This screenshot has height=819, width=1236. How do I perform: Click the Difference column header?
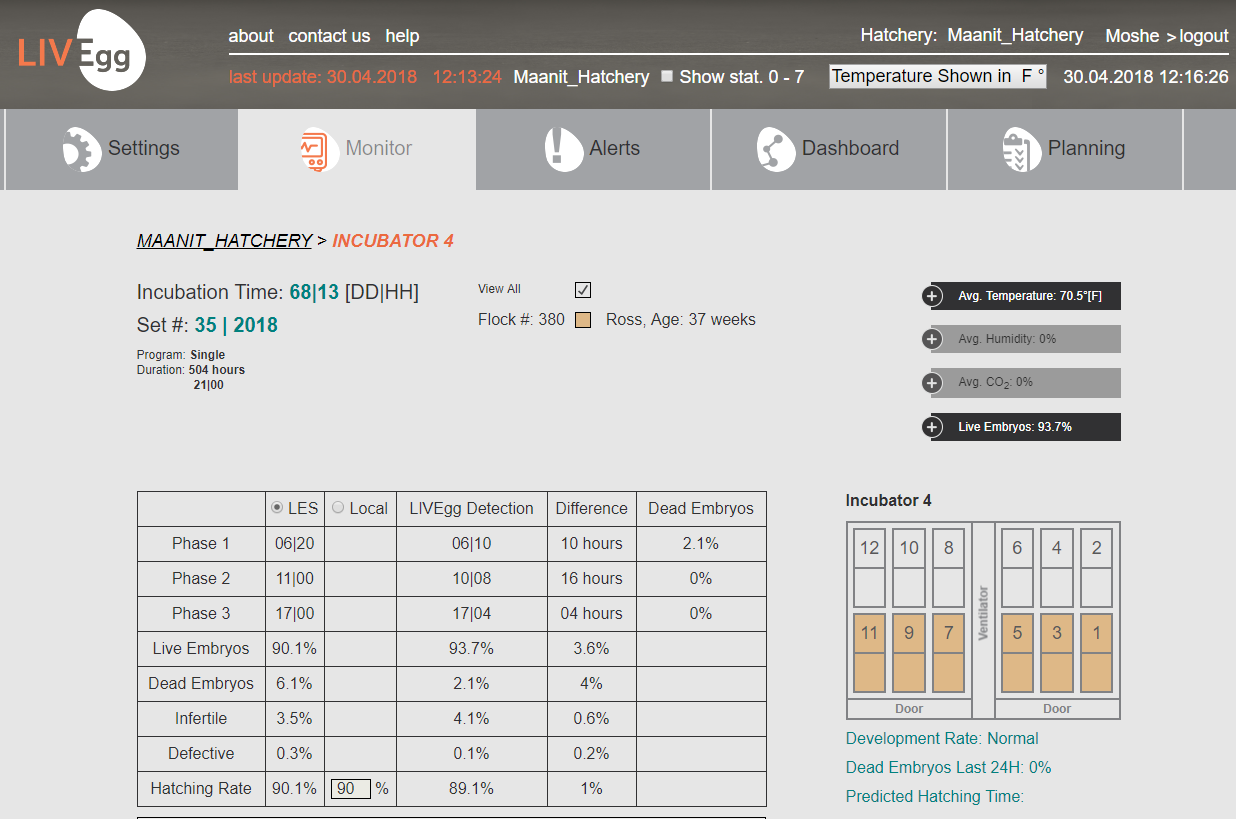pos(592,509)
